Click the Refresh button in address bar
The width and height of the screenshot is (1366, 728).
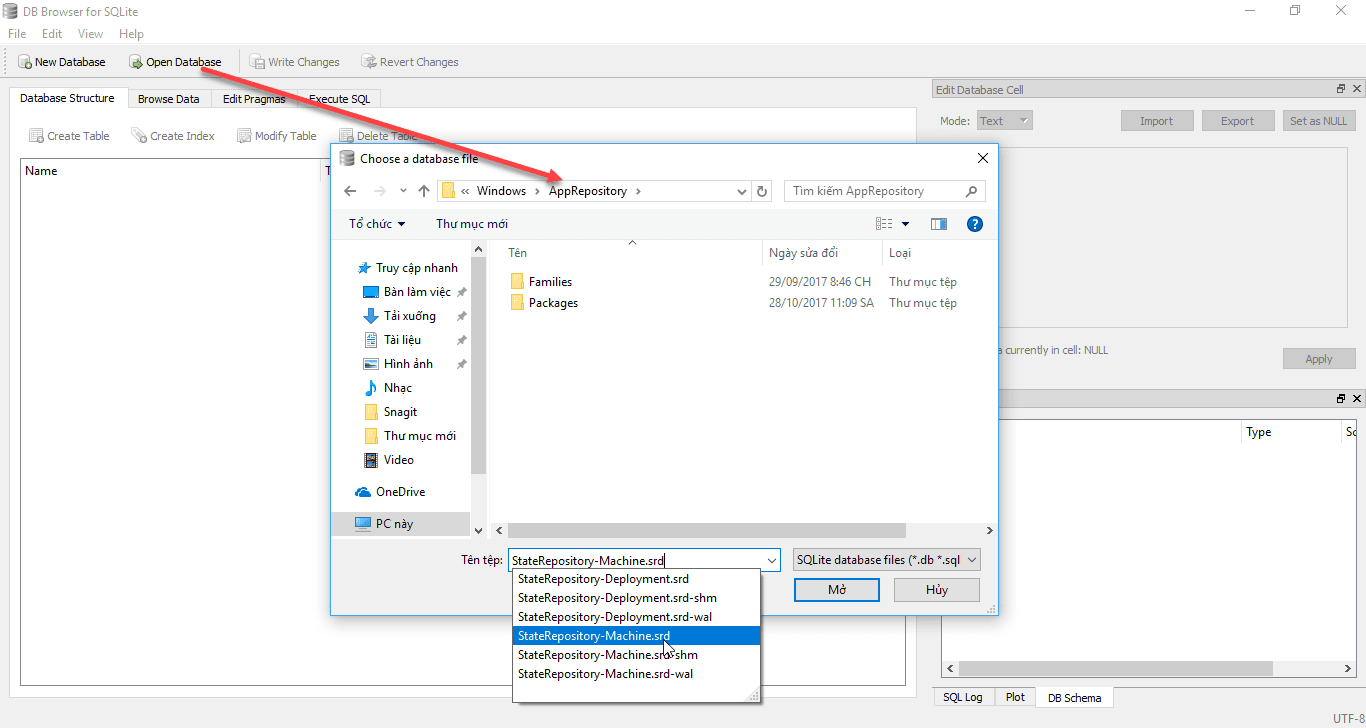(x=763, y=191)
